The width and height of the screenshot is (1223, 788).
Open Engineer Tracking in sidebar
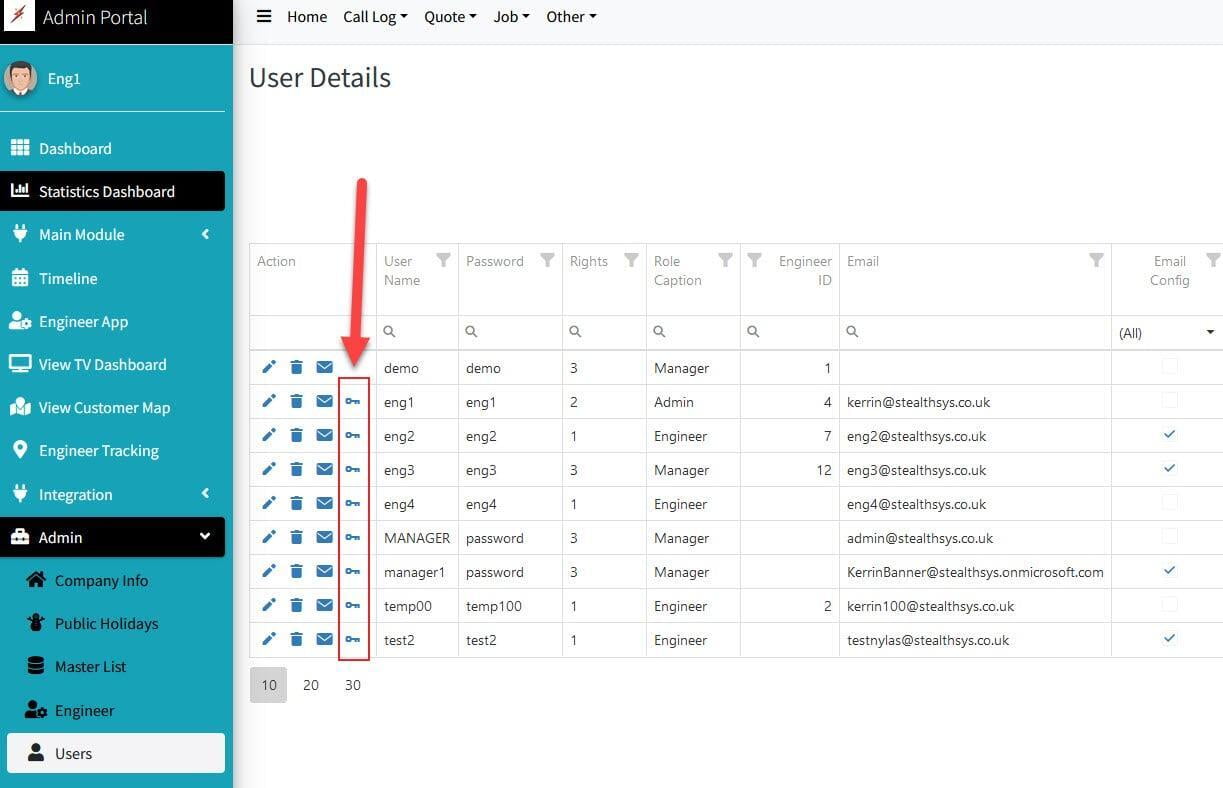98,451
